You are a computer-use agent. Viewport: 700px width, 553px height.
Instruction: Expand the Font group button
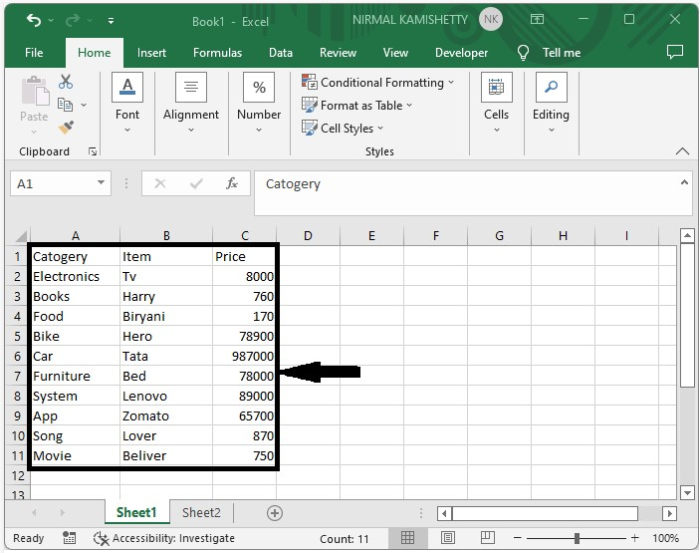127,103
